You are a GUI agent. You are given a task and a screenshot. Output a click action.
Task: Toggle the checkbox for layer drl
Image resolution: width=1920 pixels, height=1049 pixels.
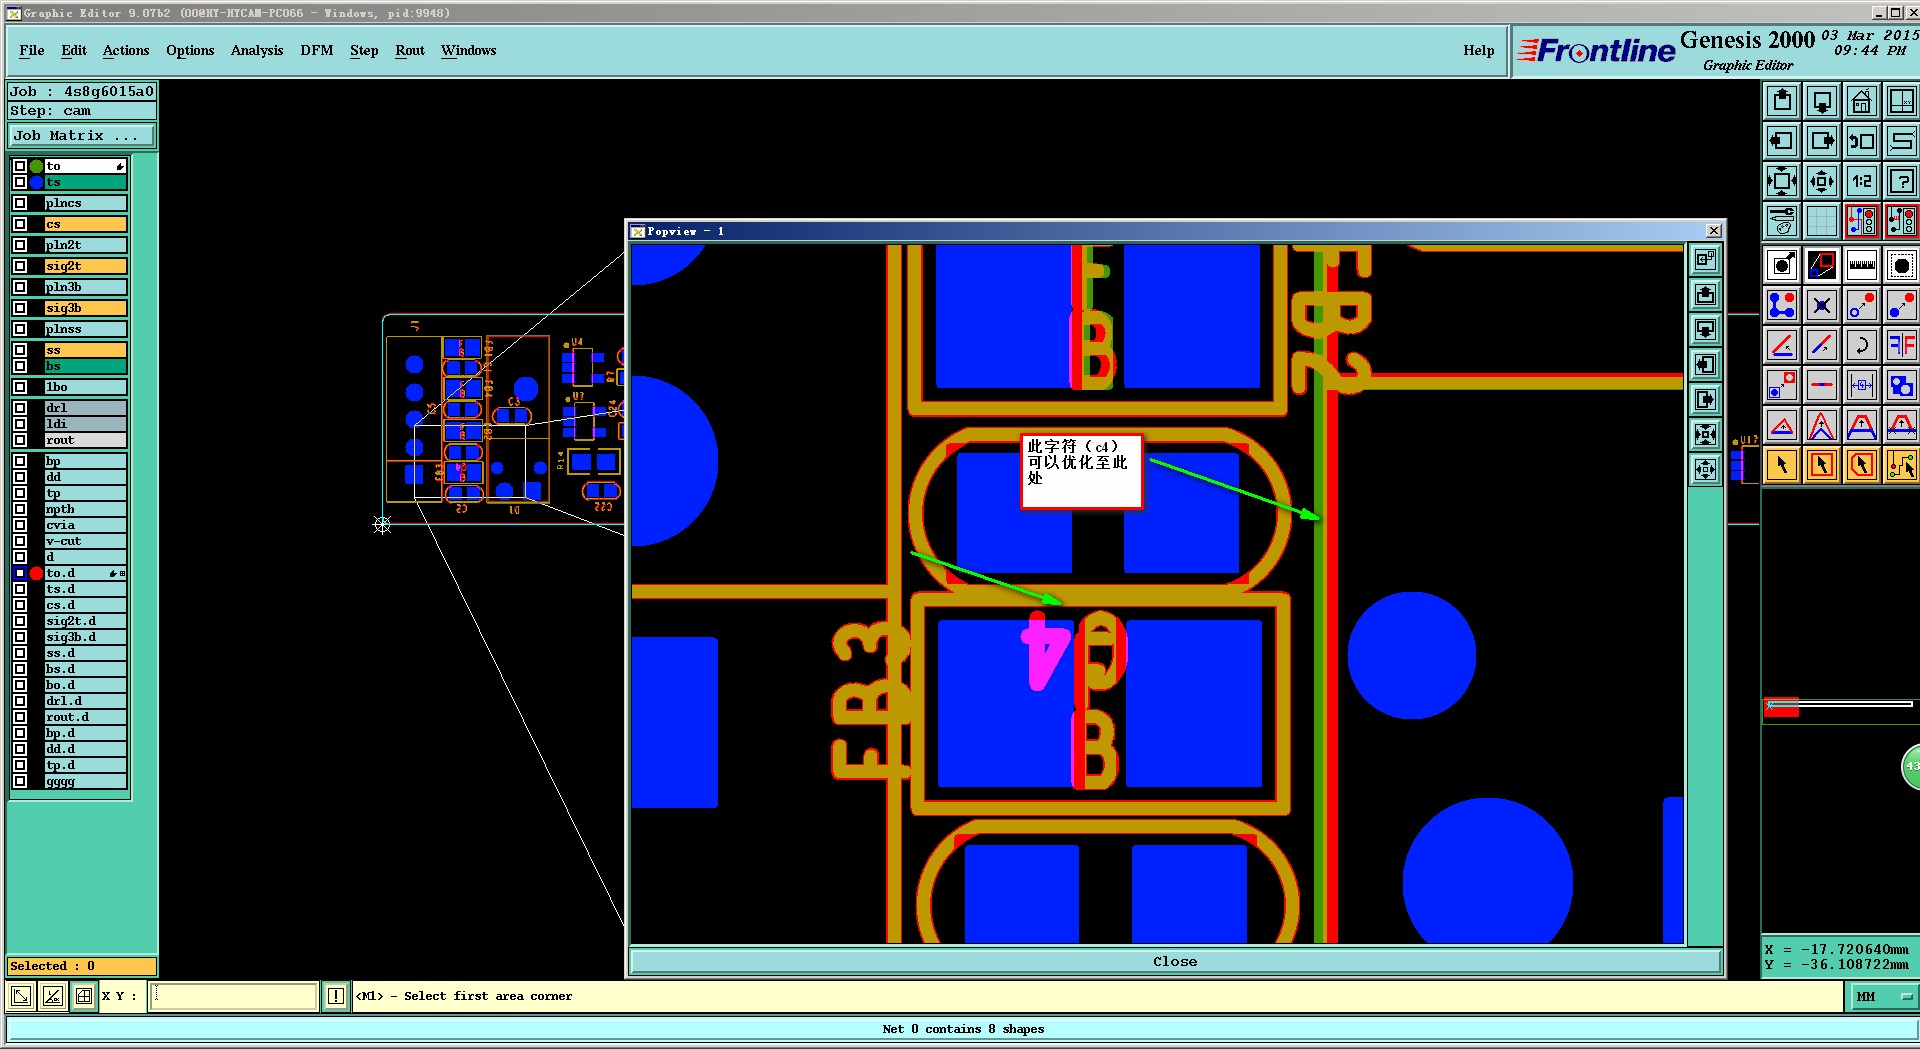(20, 408)
